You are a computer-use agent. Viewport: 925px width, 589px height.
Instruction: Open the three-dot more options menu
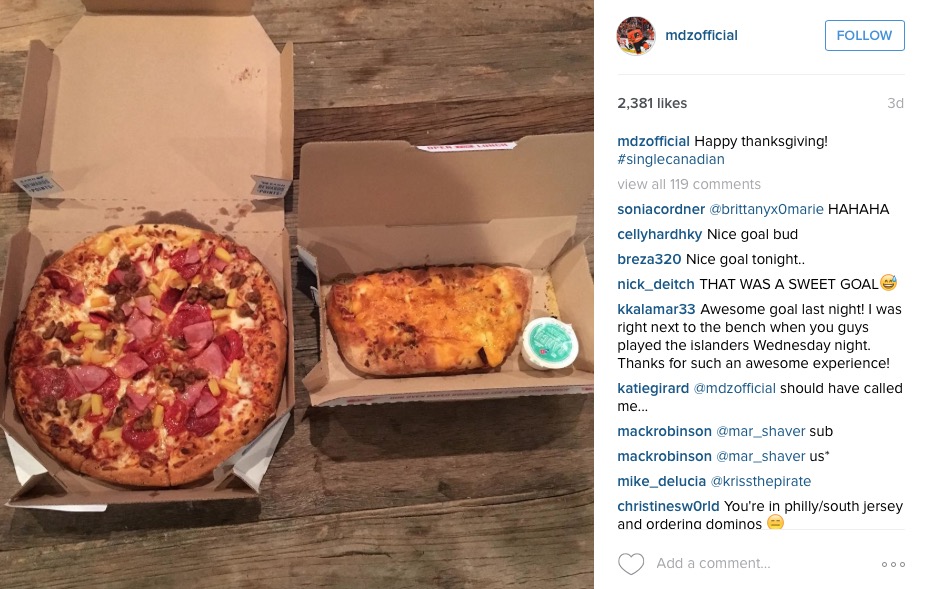[893, 564]
